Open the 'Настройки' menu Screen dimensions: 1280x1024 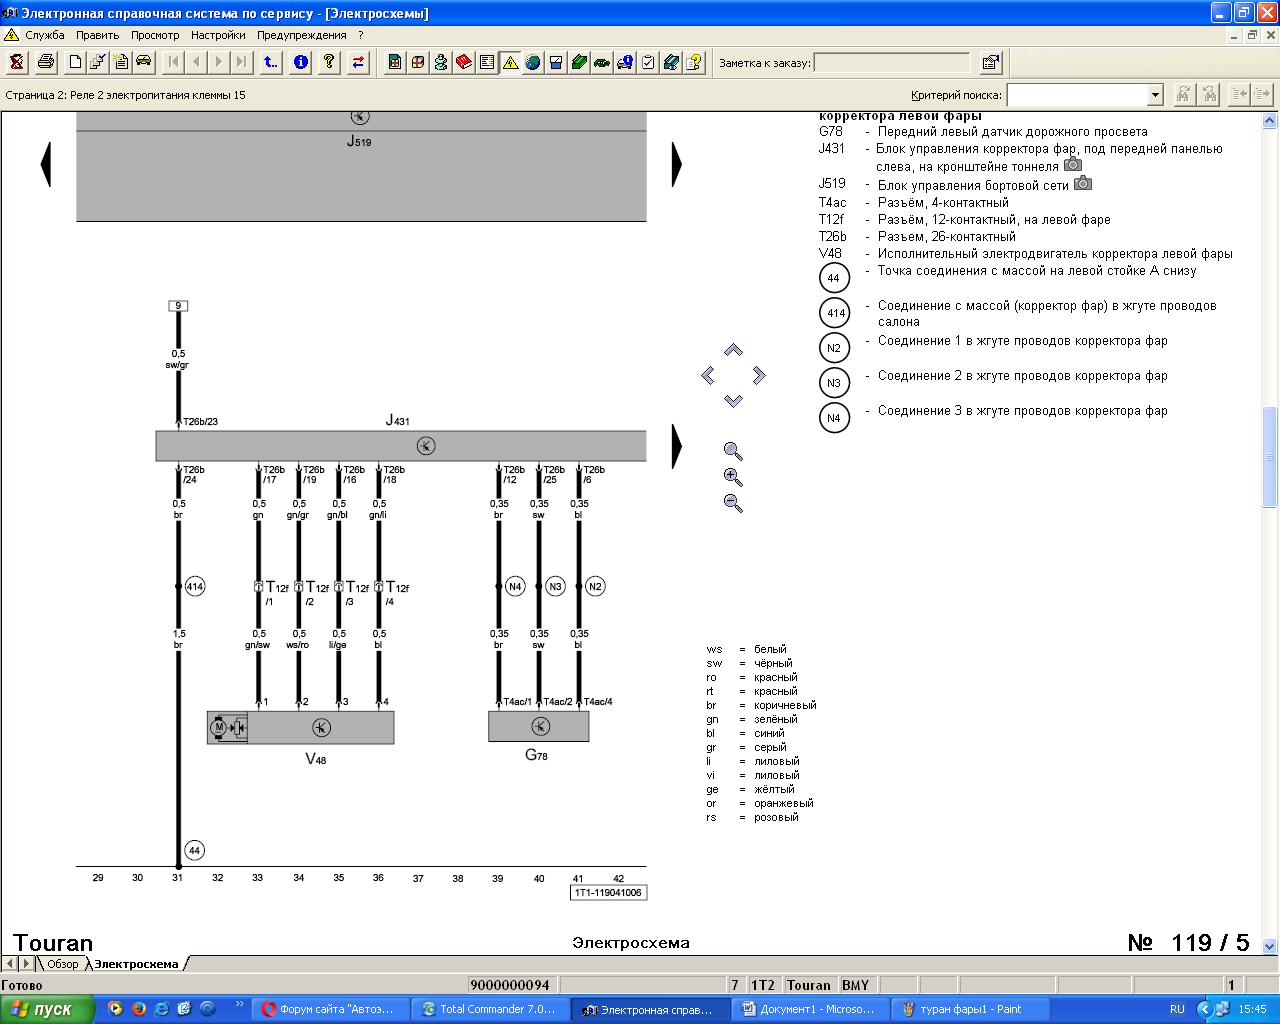(x=218, y=35)
